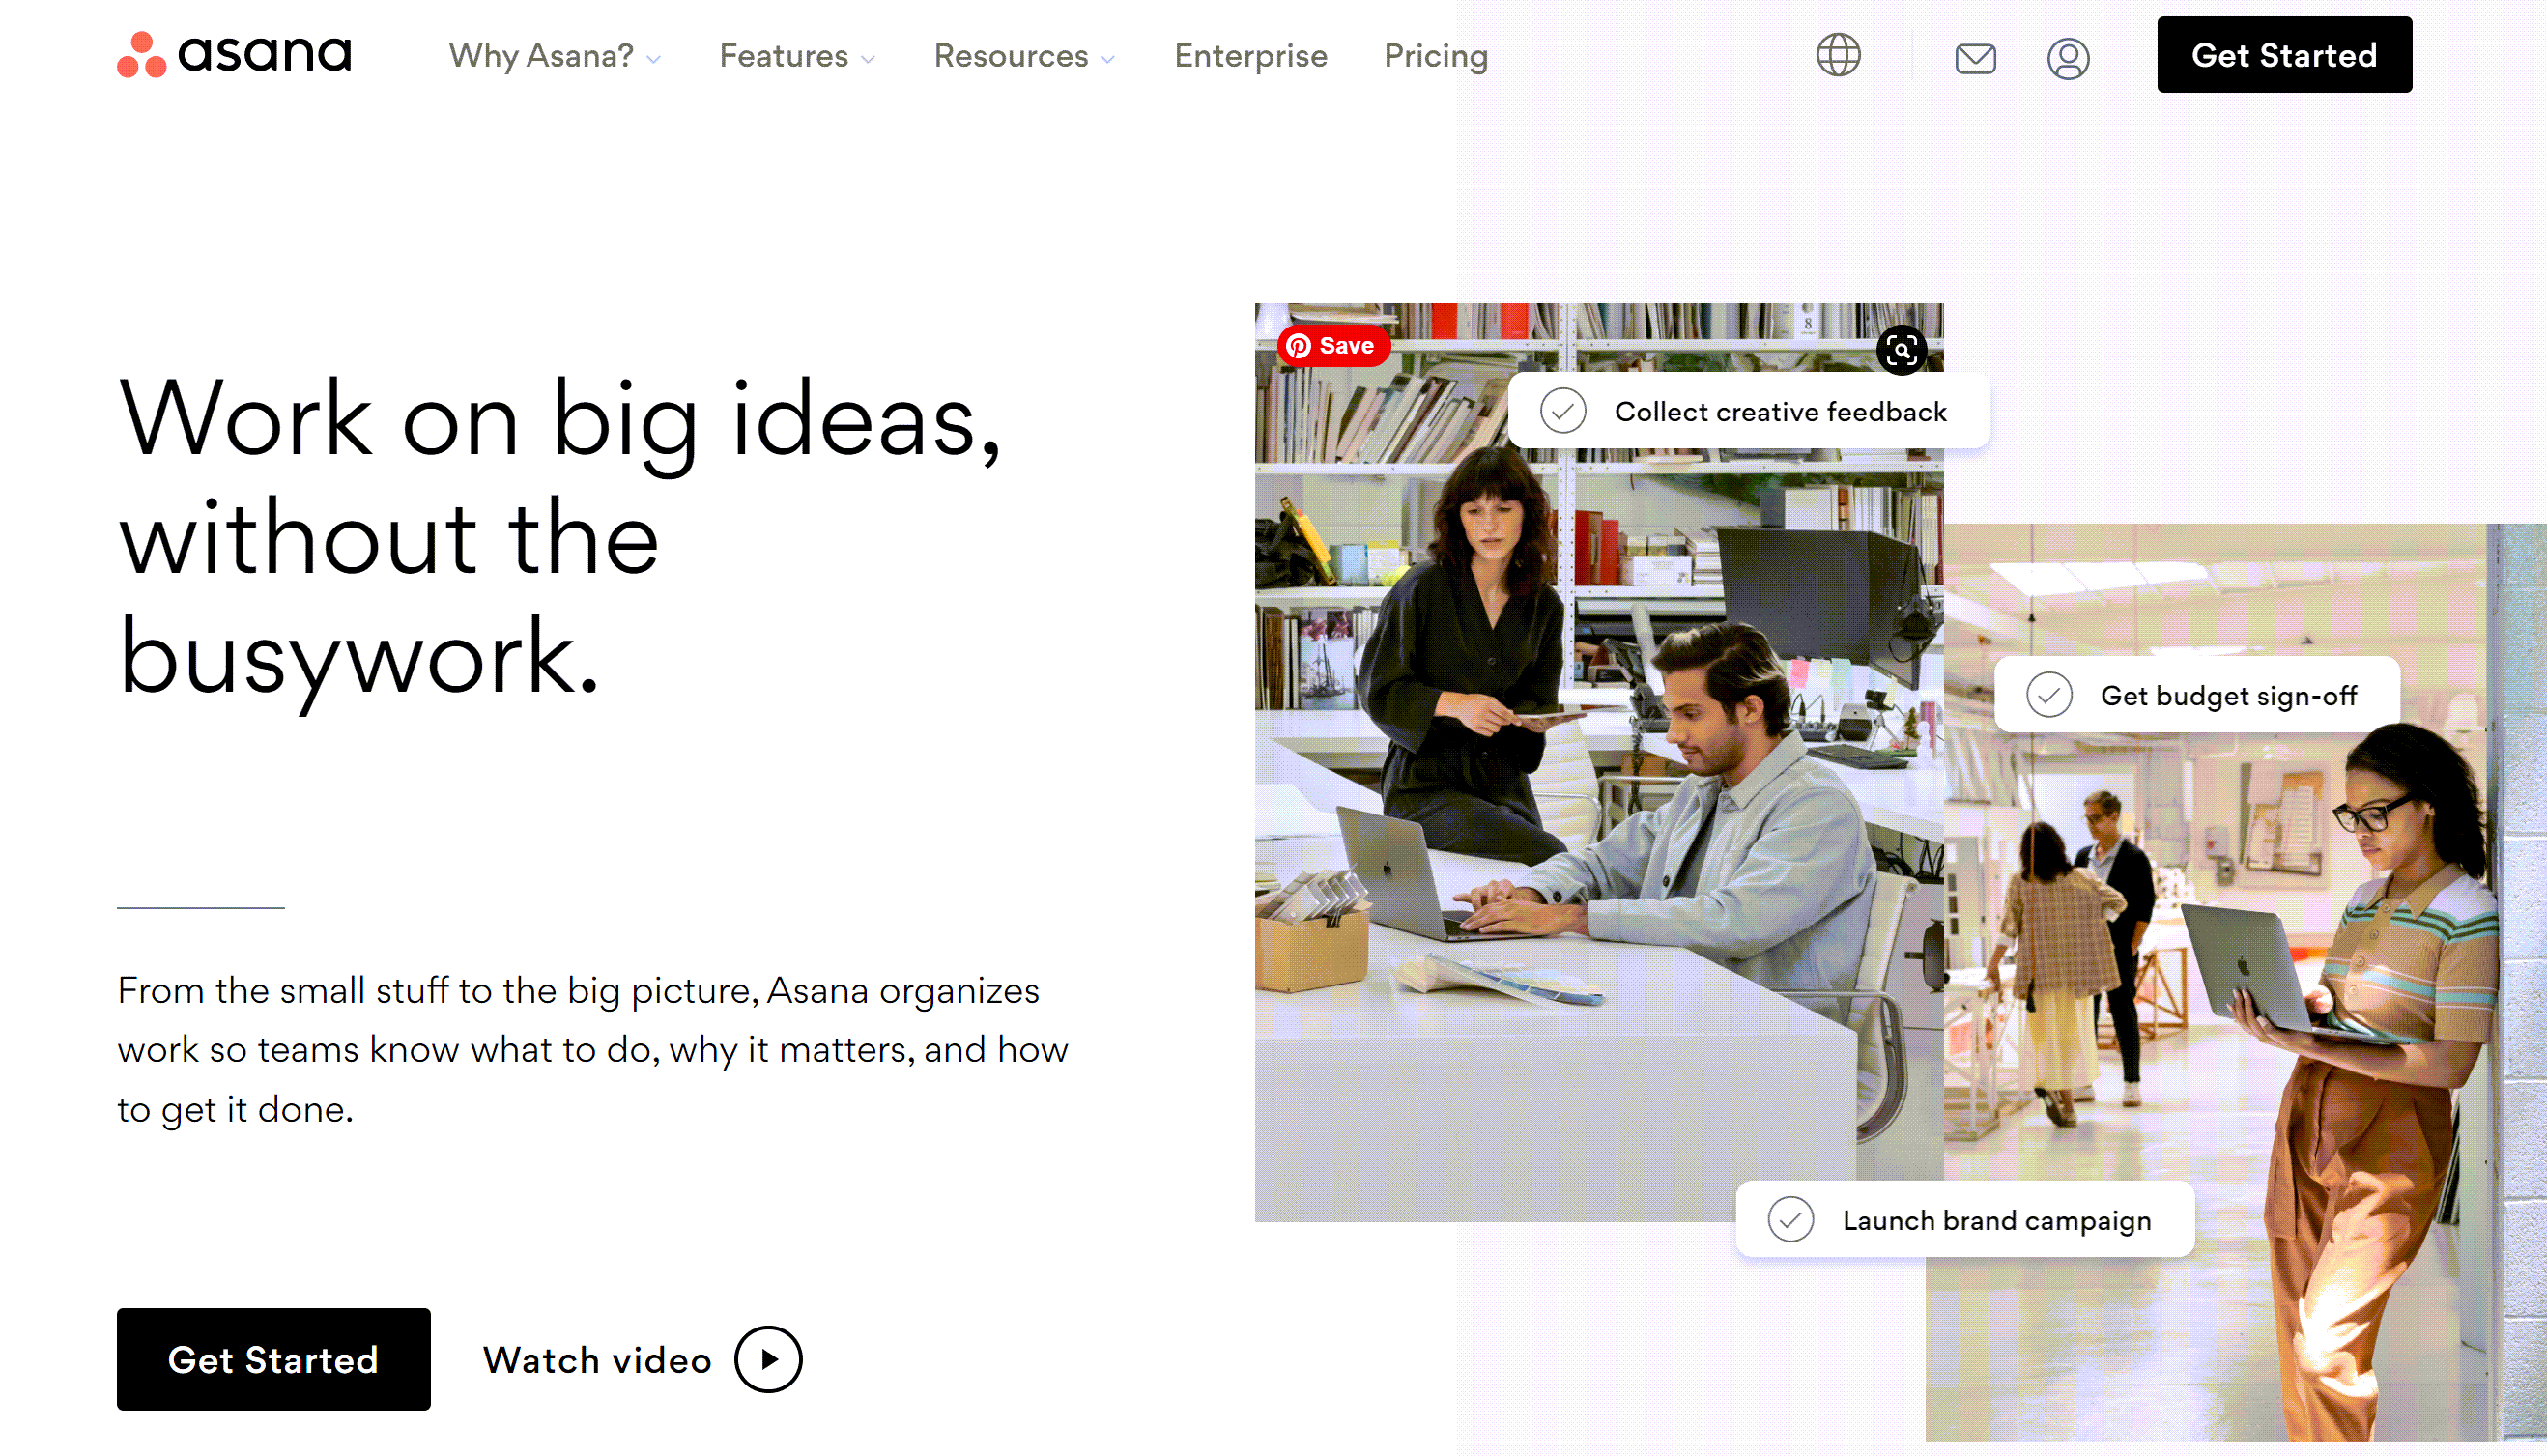This screenshot has width=2547, height=1456.
Task: Open the Enterprise menu item
Action: click(1250, 56)
